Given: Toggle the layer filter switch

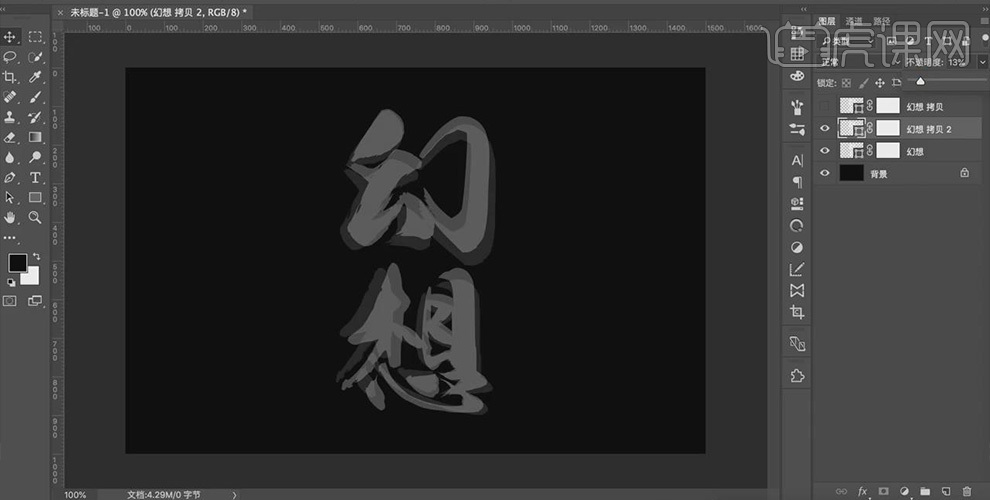Looking at the screenshot, I should [x=986, y=39].
